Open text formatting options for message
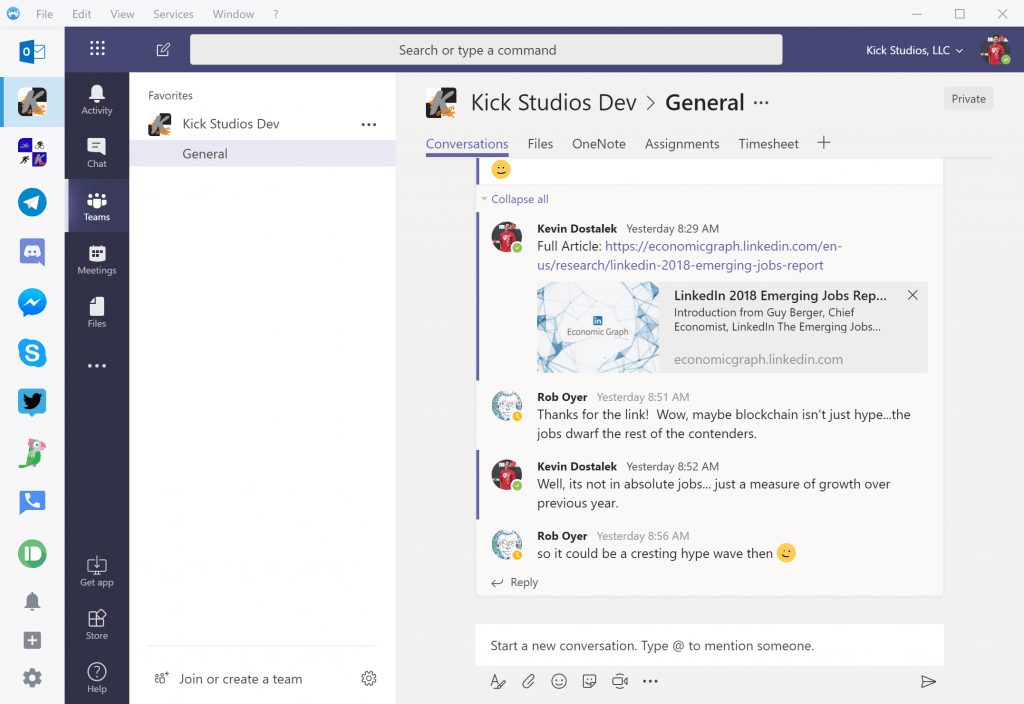Image resolution: width=1024 pixels, height=704 pixels. pyautogui.click(x=498, y=681)
